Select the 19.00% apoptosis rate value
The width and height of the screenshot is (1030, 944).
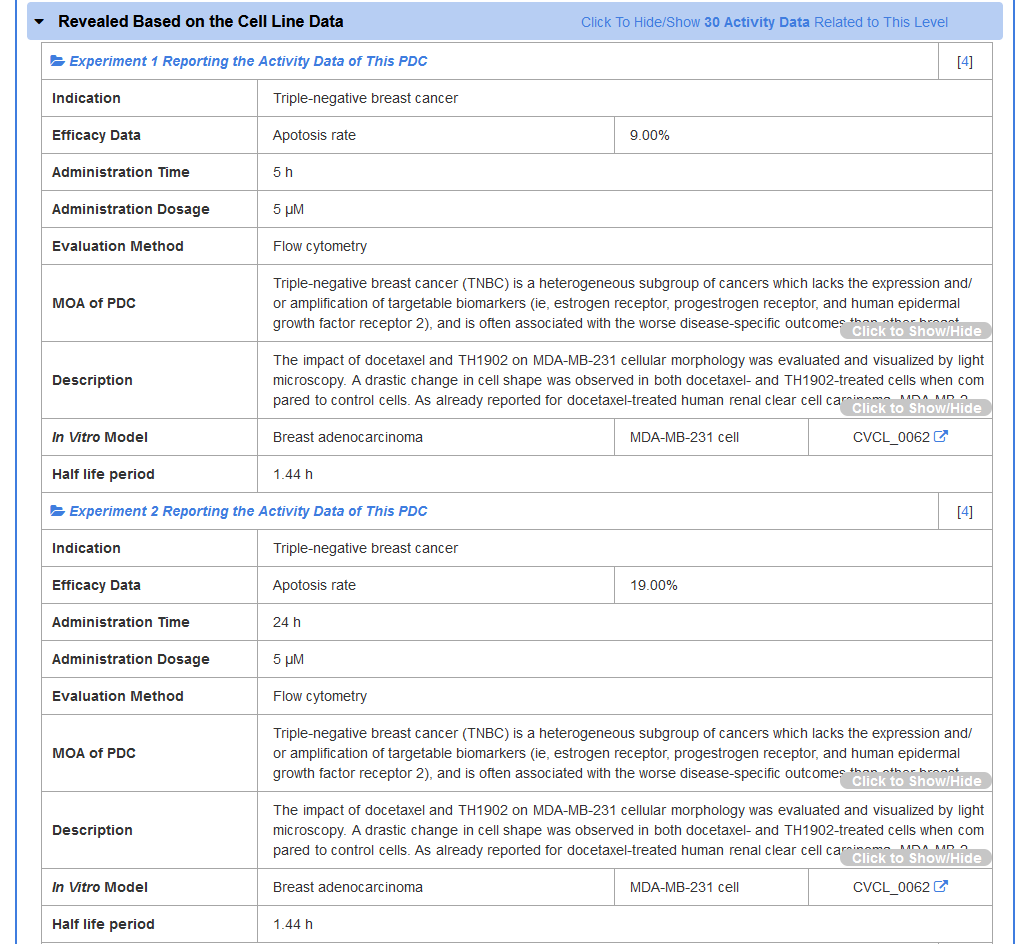click(x=653, y=585)
